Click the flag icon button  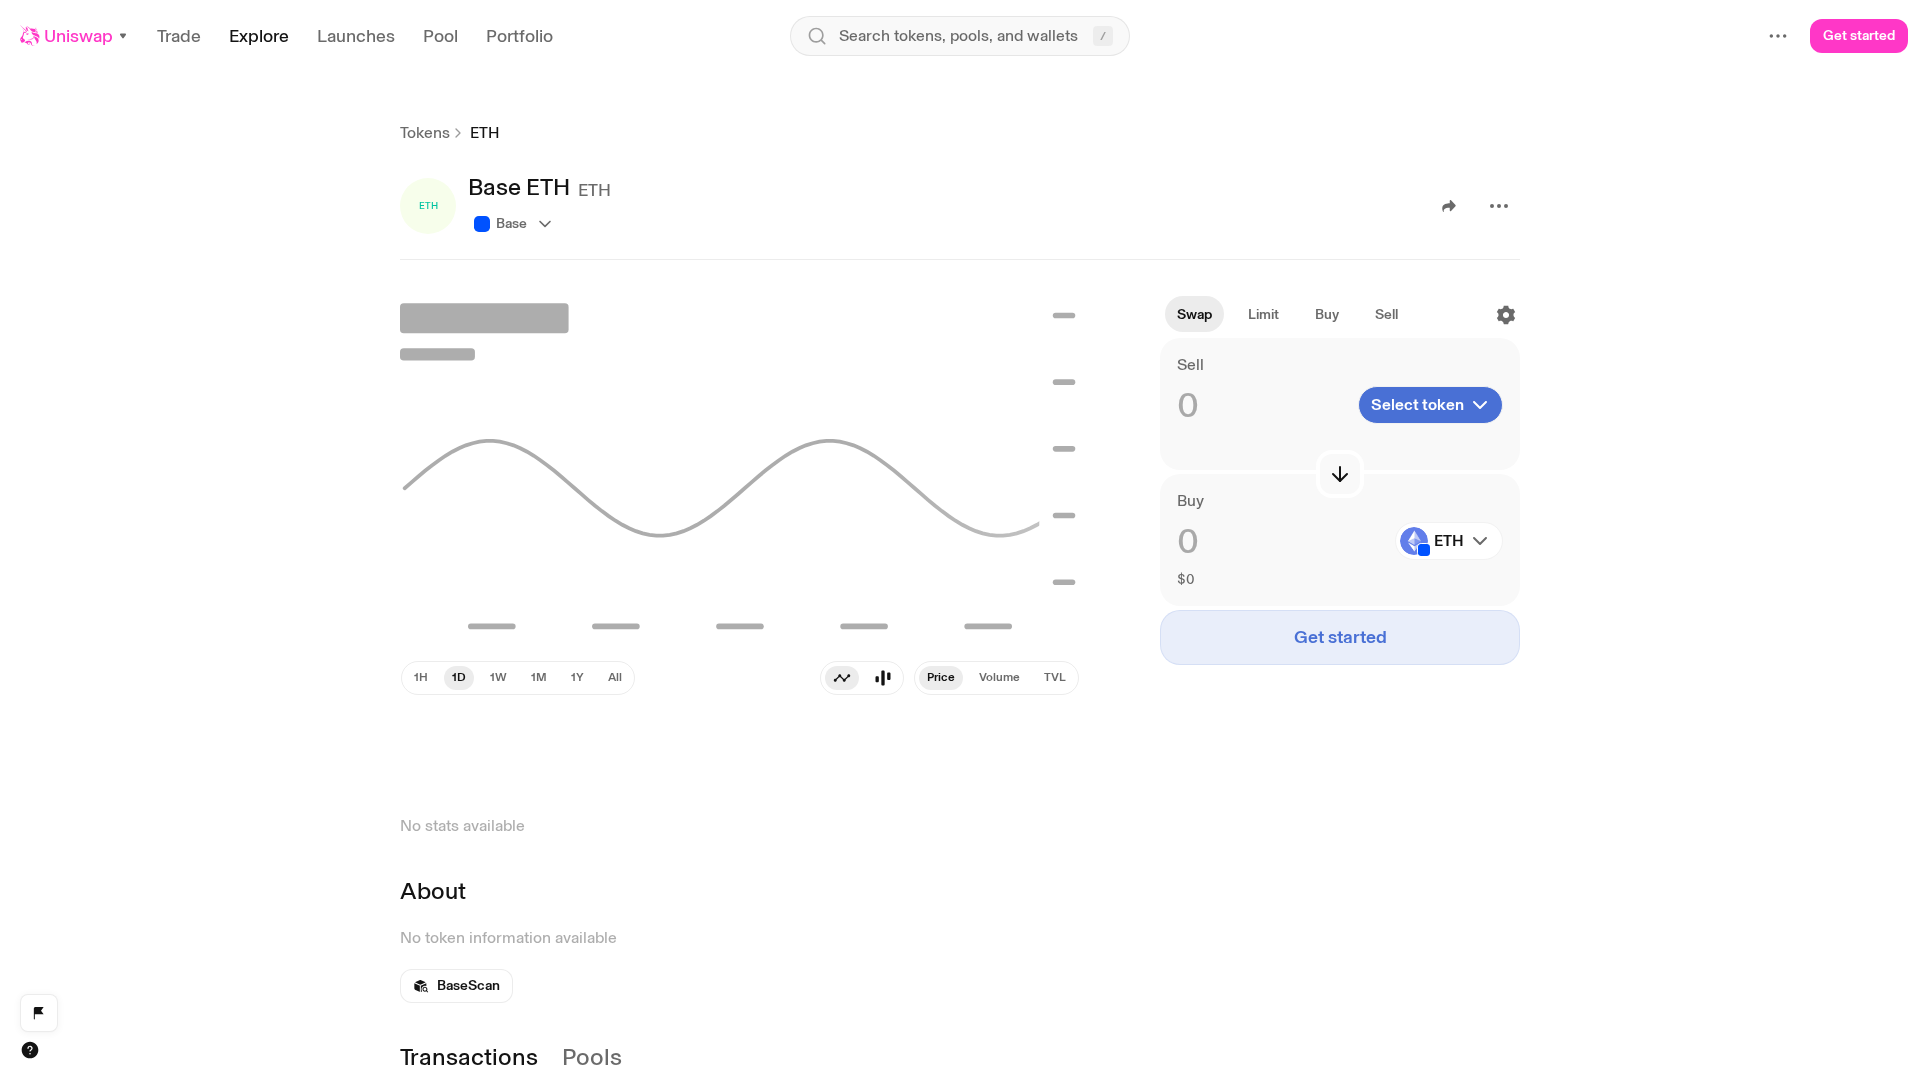pos(39,1013)
